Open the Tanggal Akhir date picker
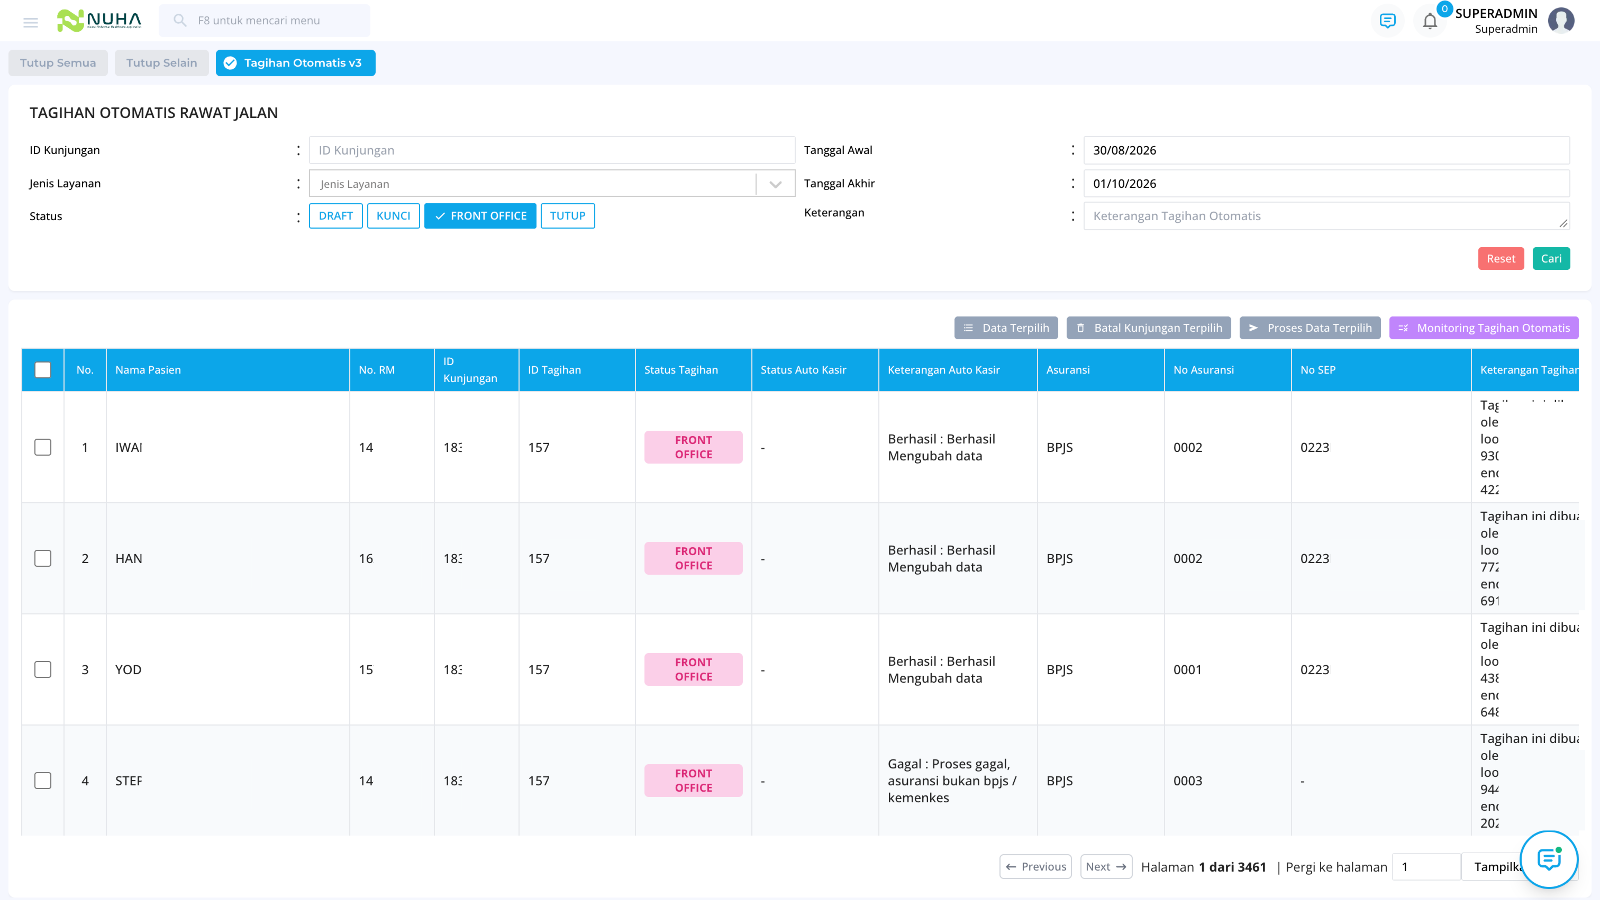1600x900 pixels. pyautogui.click(x=1327, y=183)
